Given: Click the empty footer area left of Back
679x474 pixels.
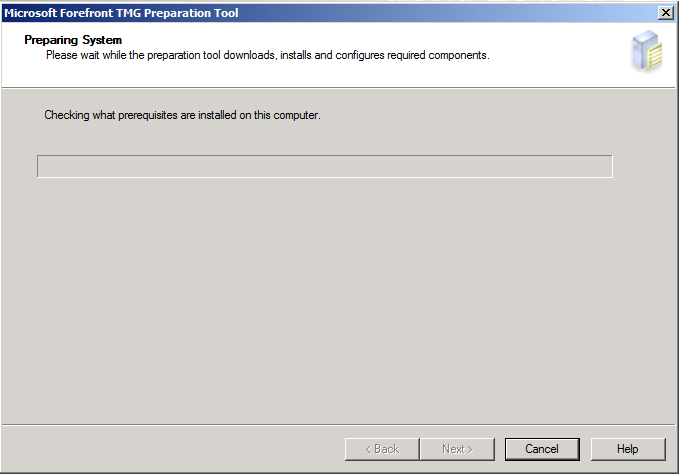Looking at the screenshot, I should [170, 449].
